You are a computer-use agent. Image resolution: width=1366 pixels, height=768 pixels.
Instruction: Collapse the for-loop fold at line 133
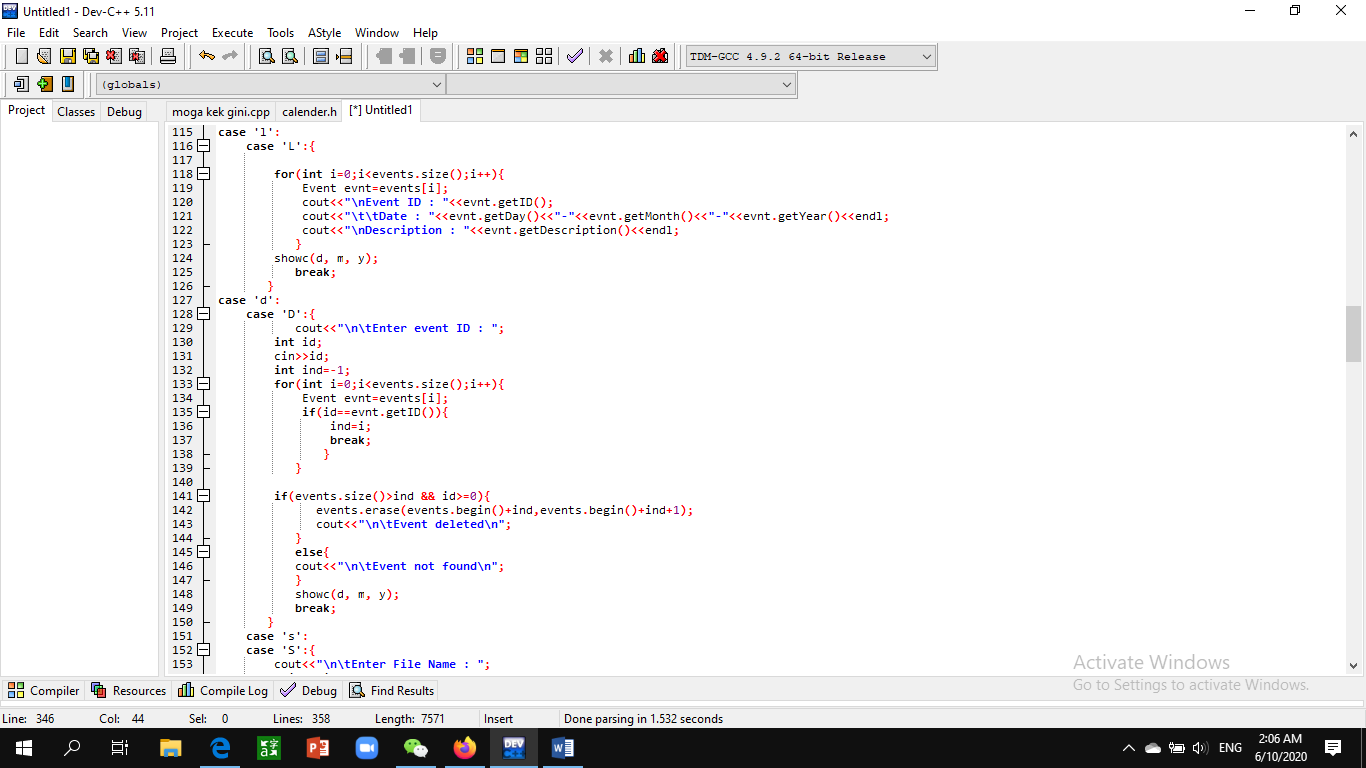click(x=204, y=384)
